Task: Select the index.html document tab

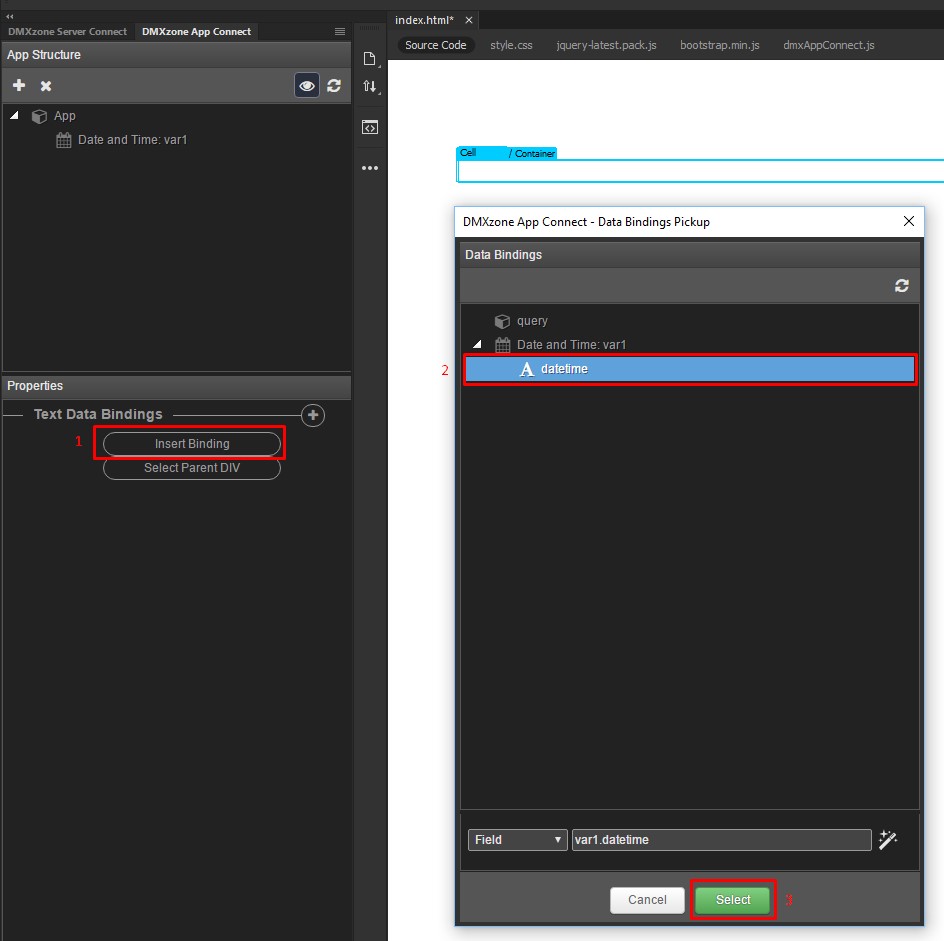Action: 424,20
